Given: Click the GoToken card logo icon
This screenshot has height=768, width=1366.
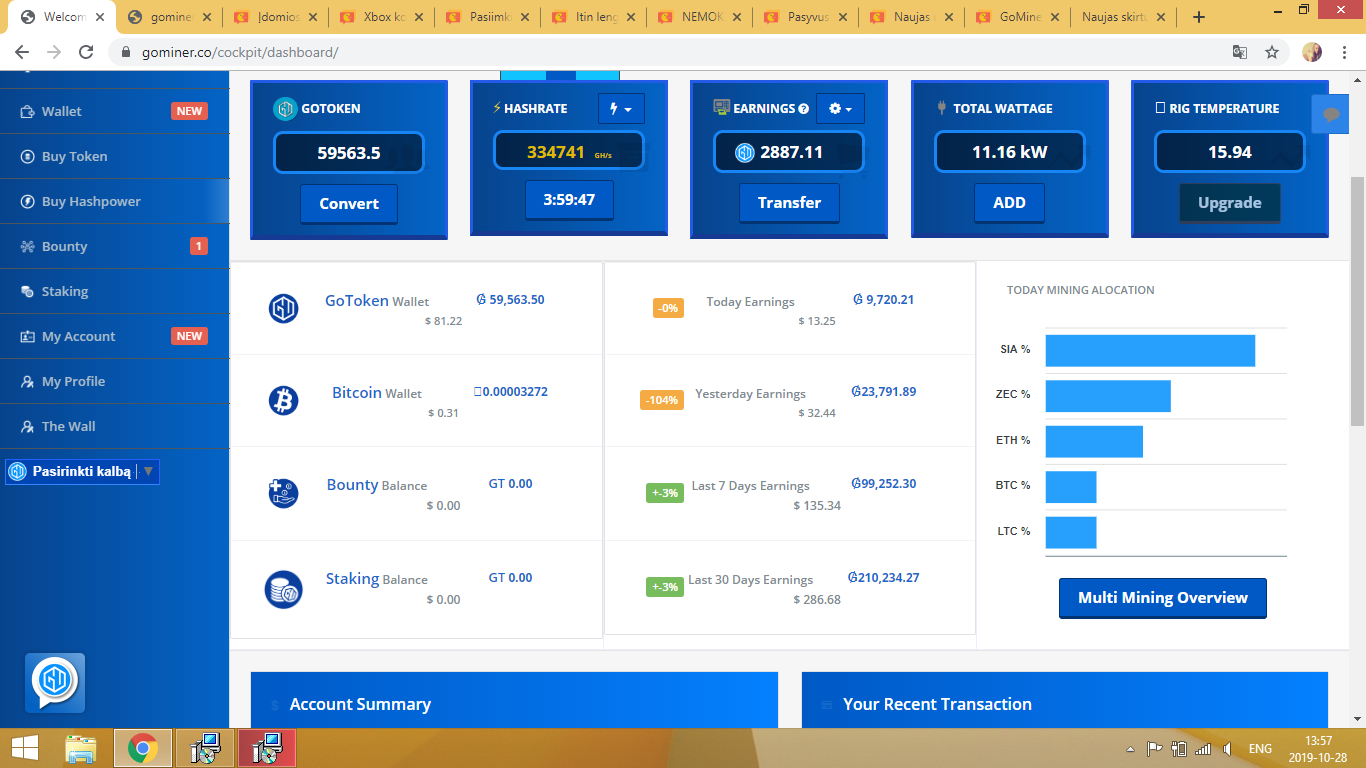Looking at the screenshot, I should pyautogui.click(x=286, y=109).
